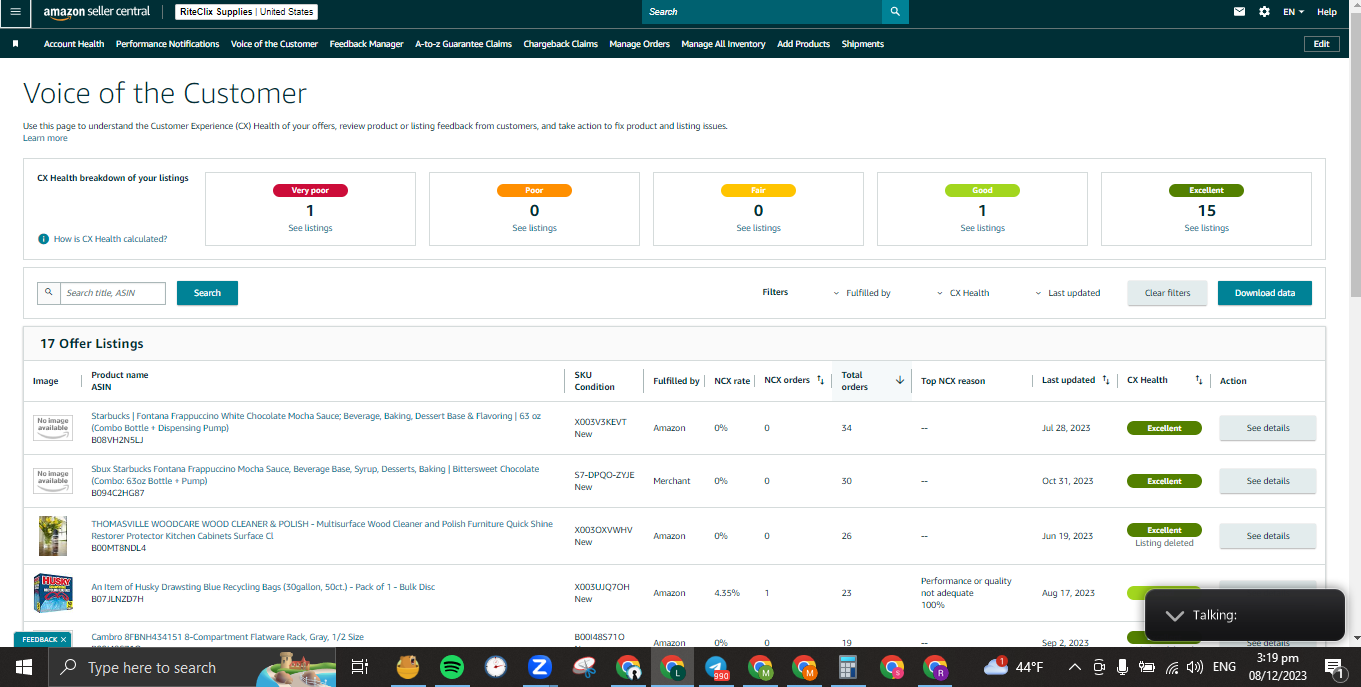The image size is (1361, 687).
Task: Expand the Talking popup chevron
Action: click(x=1175, y=615)
